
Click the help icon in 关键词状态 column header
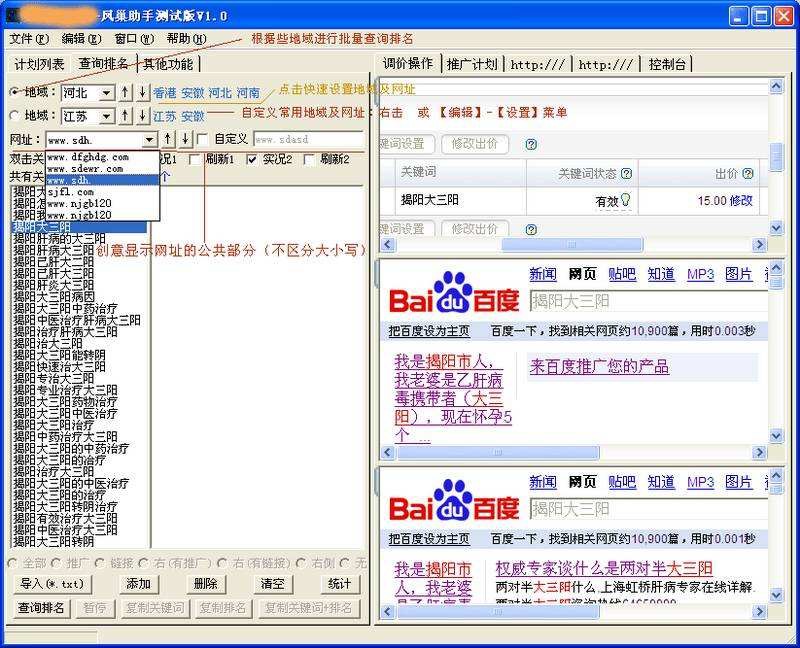pyautogui.click(x=627, y=173)
